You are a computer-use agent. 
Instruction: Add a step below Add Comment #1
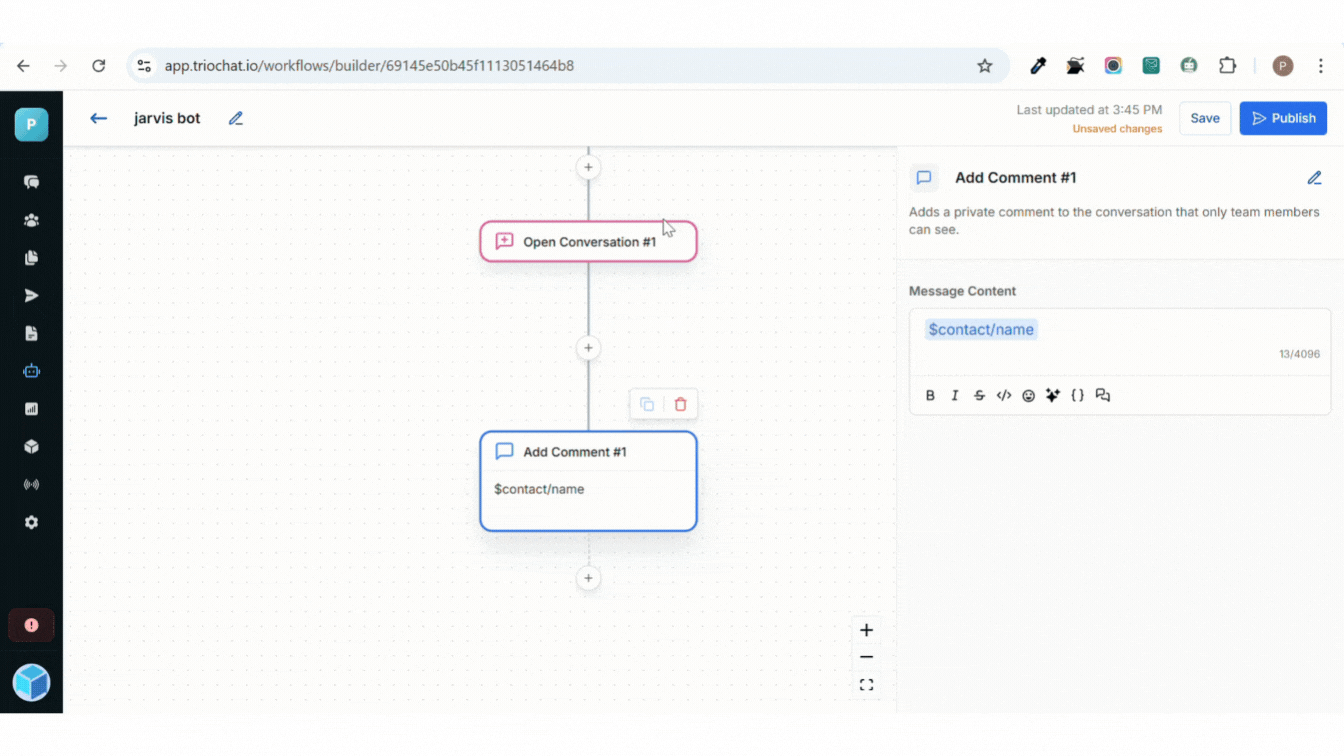pyautogui.click(x=588, y=578)
